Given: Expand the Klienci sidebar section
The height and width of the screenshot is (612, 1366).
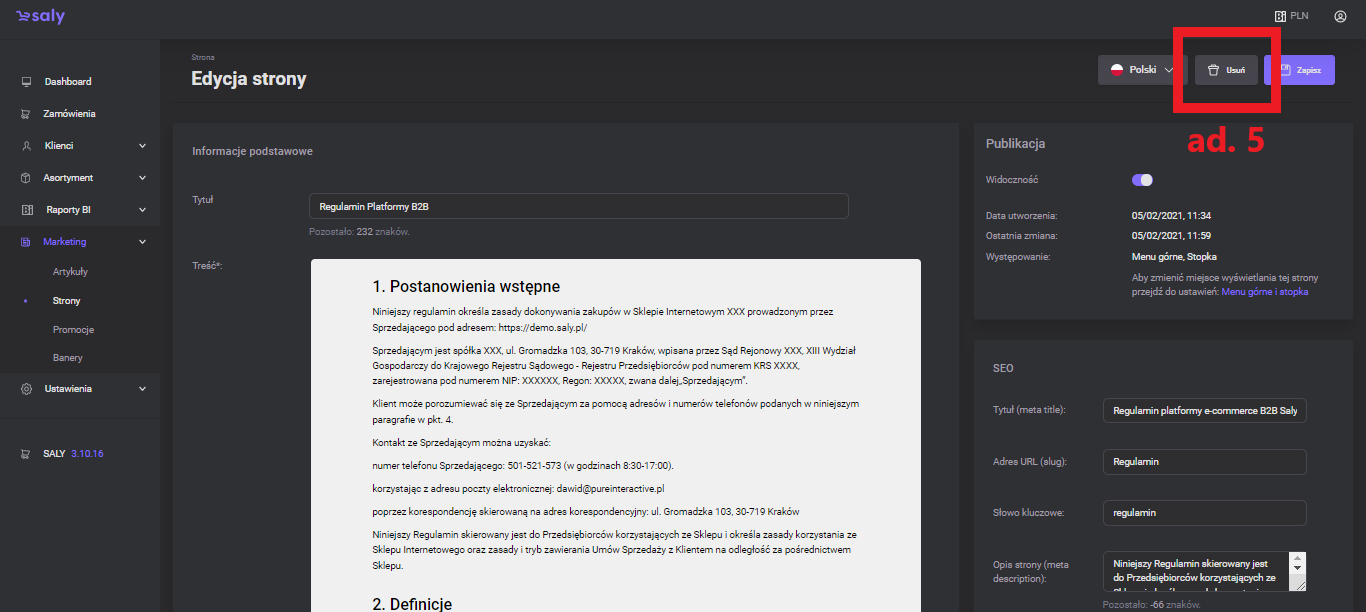Looking at the screenshot, I should (142, 146).
